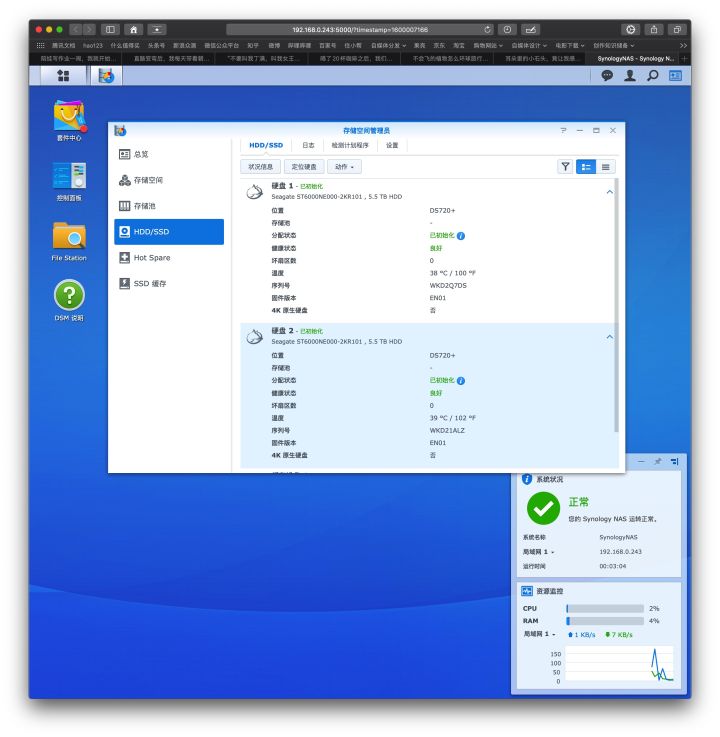
Task: Open Package Center desktop icon
Action: point(69,116)
